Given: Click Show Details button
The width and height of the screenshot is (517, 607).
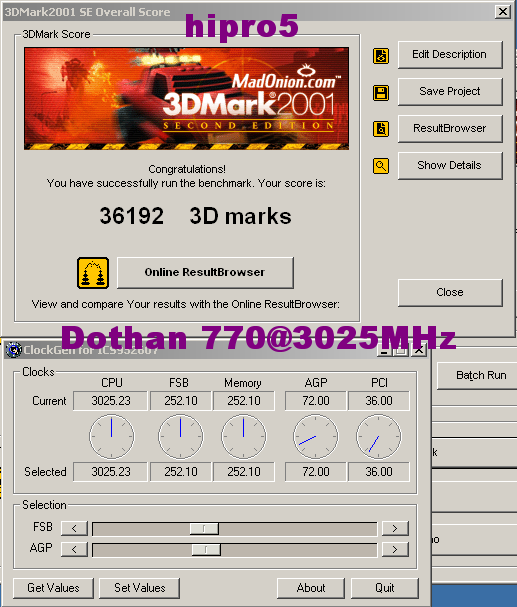Looking at the screenshot, I should pos(450,166).
